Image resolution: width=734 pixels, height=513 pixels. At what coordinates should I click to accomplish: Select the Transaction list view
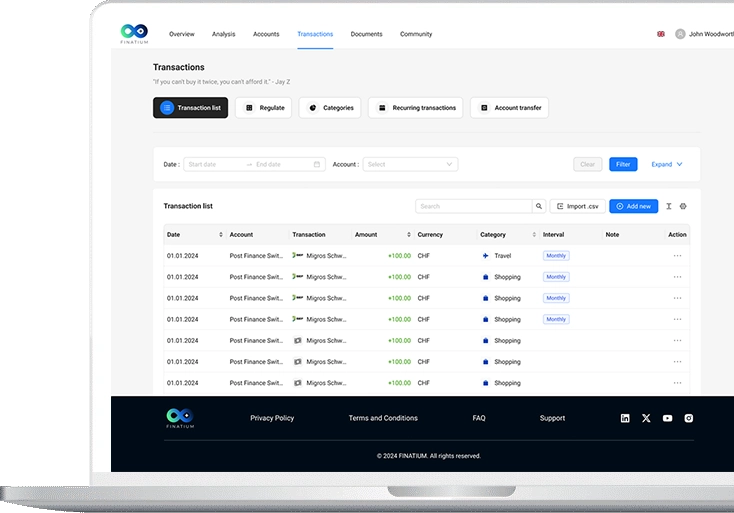coord(191,108)
